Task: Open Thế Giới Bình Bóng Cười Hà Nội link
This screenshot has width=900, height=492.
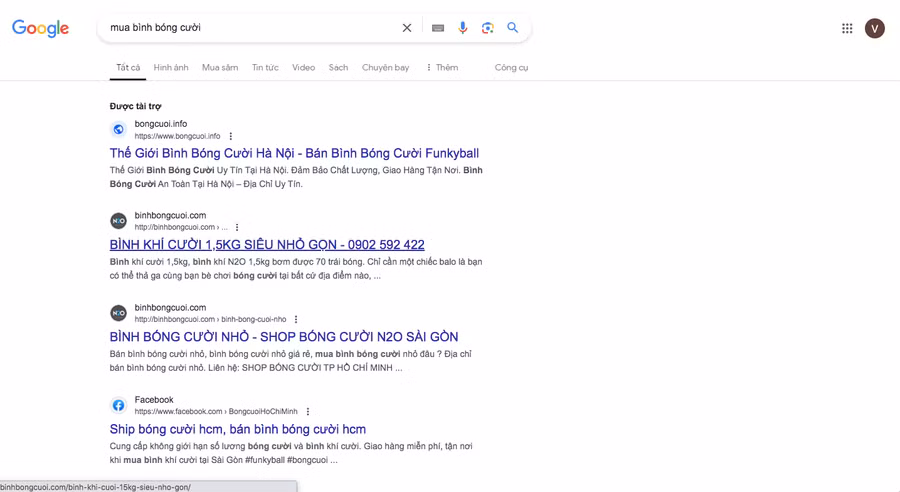Action: click(x=294, y=153)
